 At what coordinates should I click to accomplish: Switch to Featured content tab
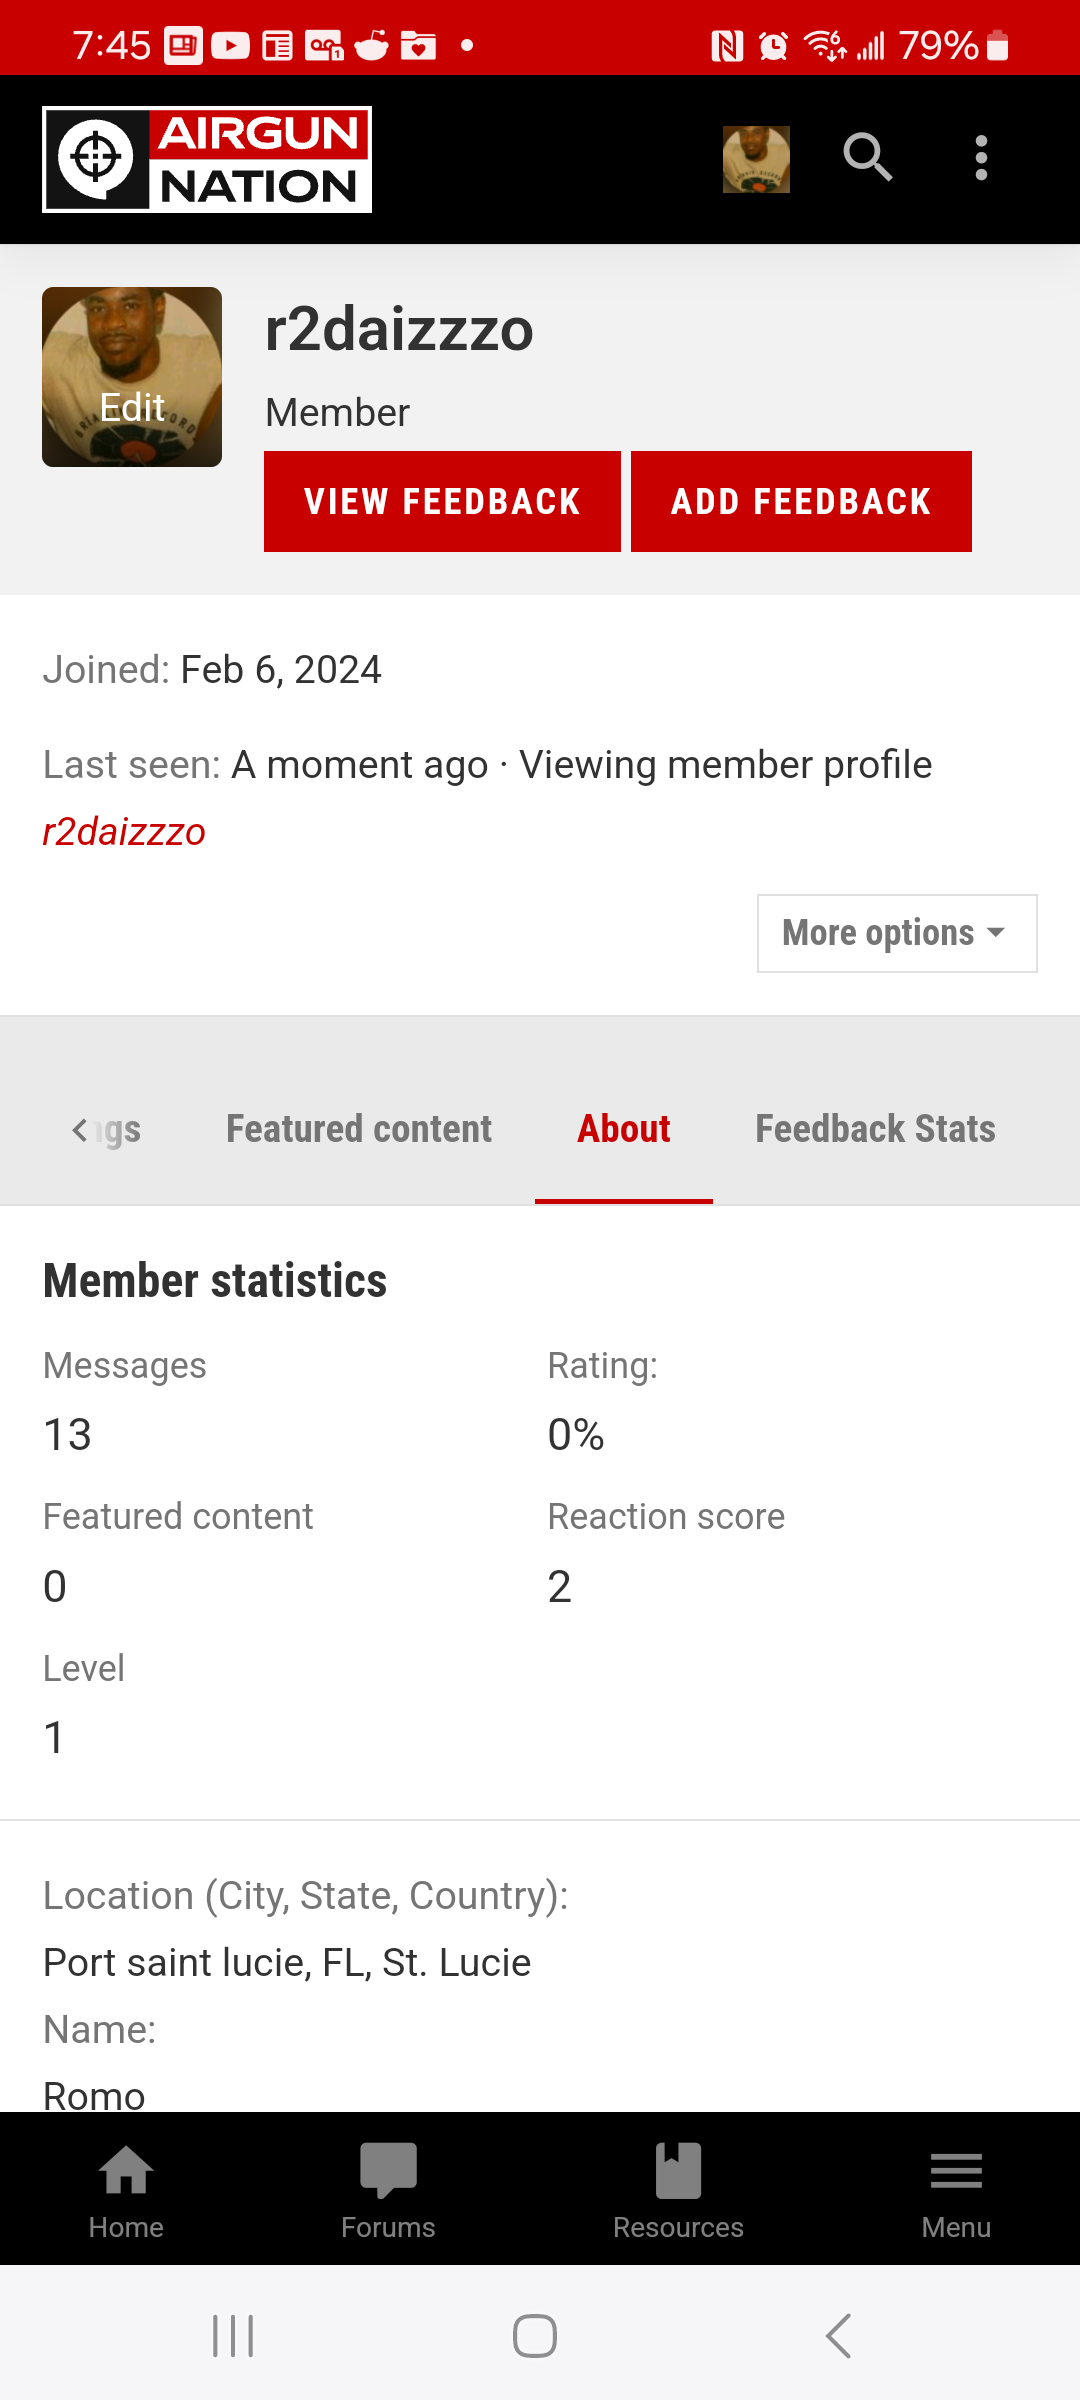tap(359, 1129)
